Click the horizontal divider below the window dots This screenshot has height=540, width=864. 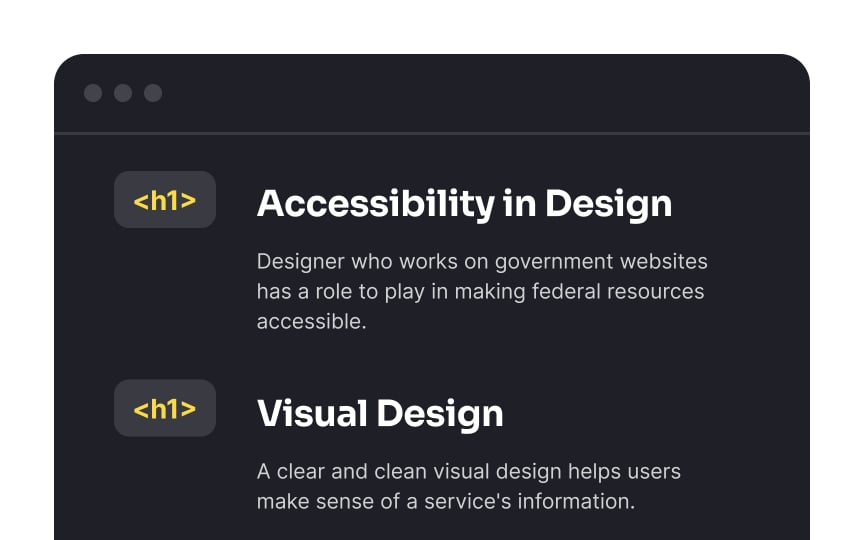tap(432, 133)
